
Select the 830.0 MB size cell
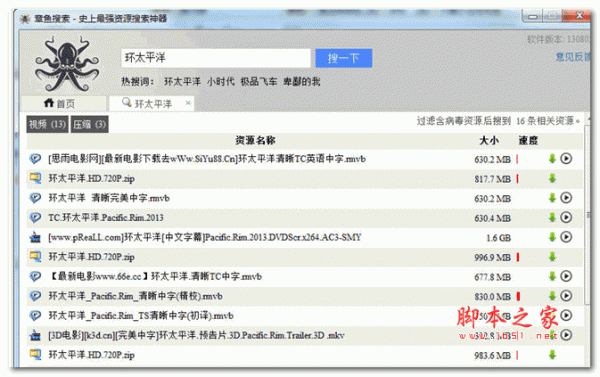pyautogui.click(x=492, y=297)
